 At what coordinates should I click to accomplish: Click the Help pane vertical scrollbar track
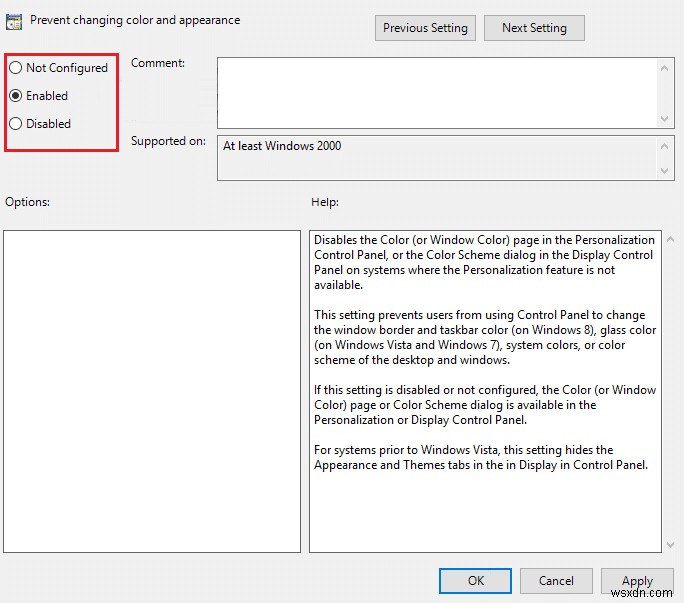(670, 400)
